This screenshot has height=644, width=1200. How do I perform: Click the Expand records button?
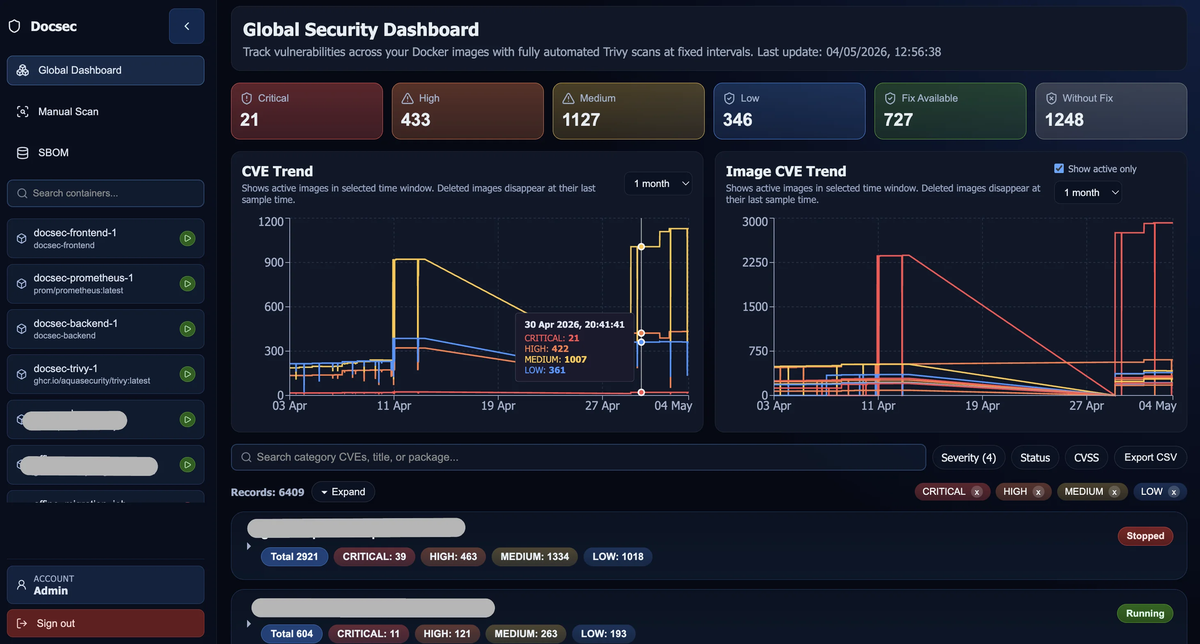(x=343, y=492)
